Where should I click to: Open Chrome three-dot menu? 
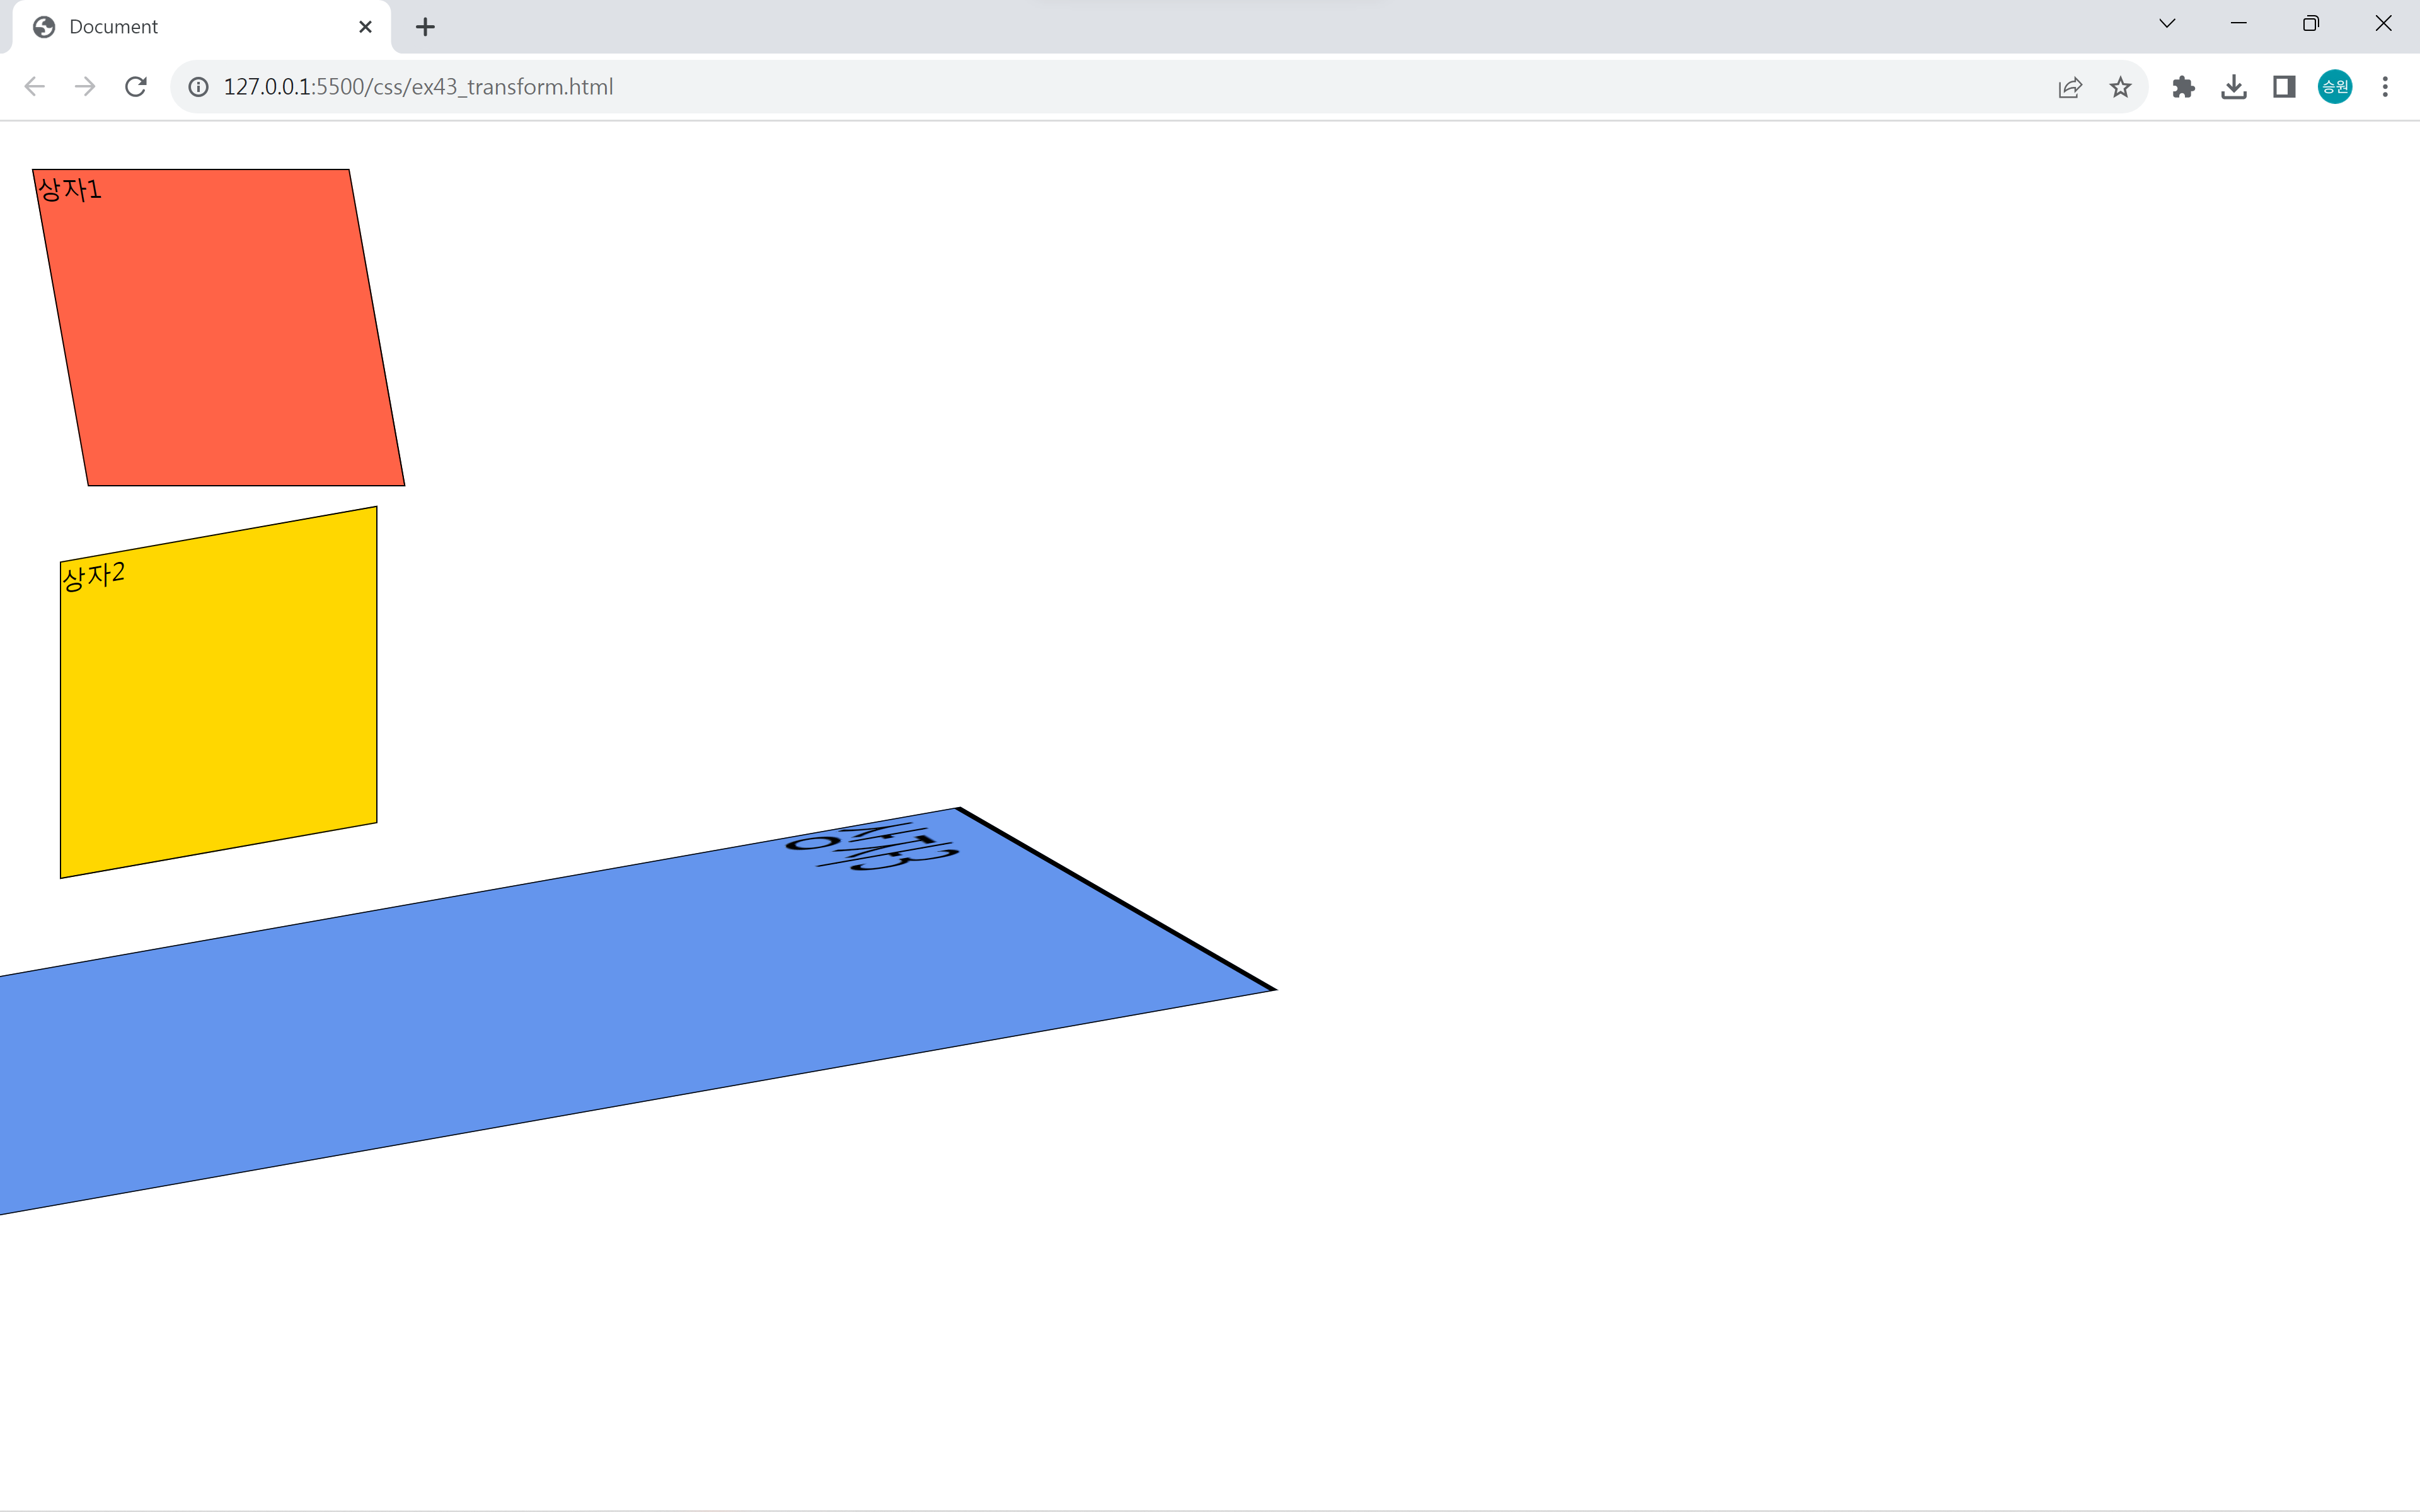click(x=2385, y=87)
